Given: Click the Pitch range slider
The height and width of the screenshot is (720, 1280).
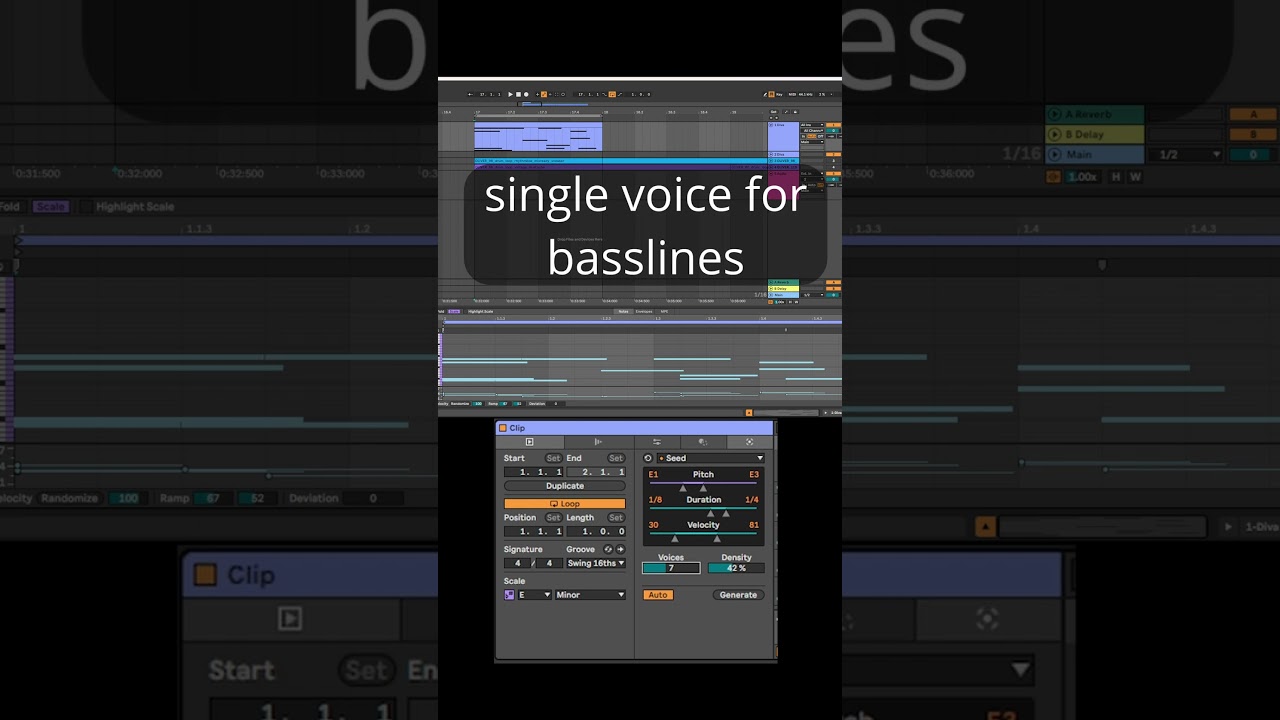Looking at the screenshot, I should (704, 485).
